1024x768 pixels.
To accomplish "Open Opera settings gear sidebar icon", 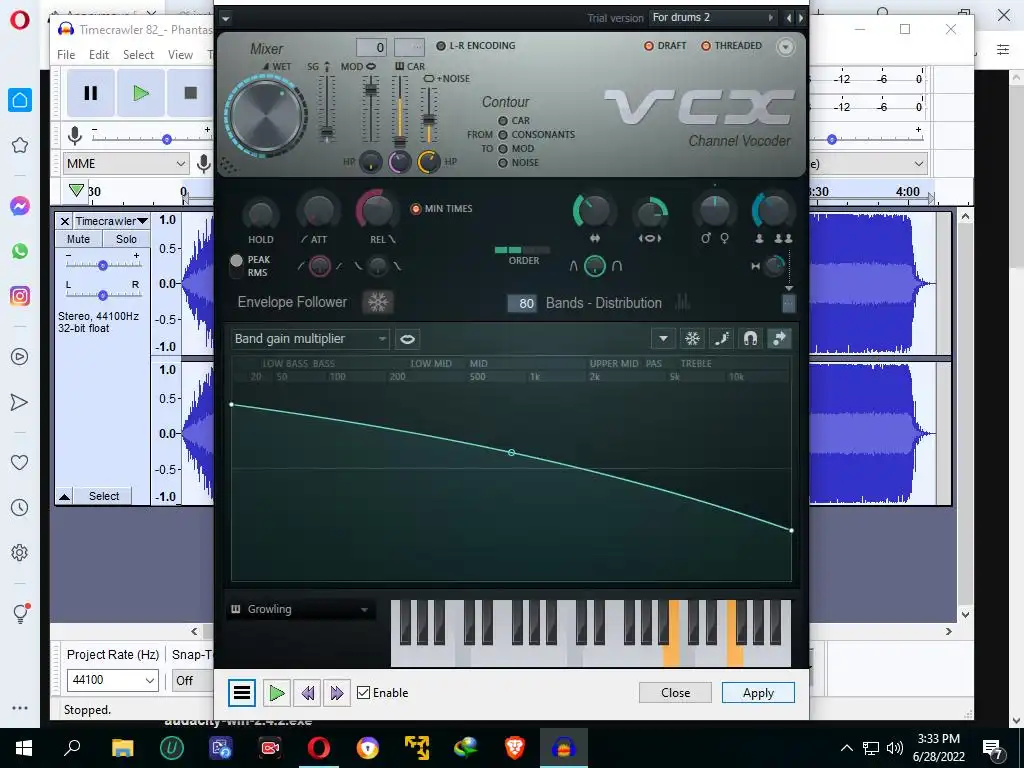I will pos(20,552).
